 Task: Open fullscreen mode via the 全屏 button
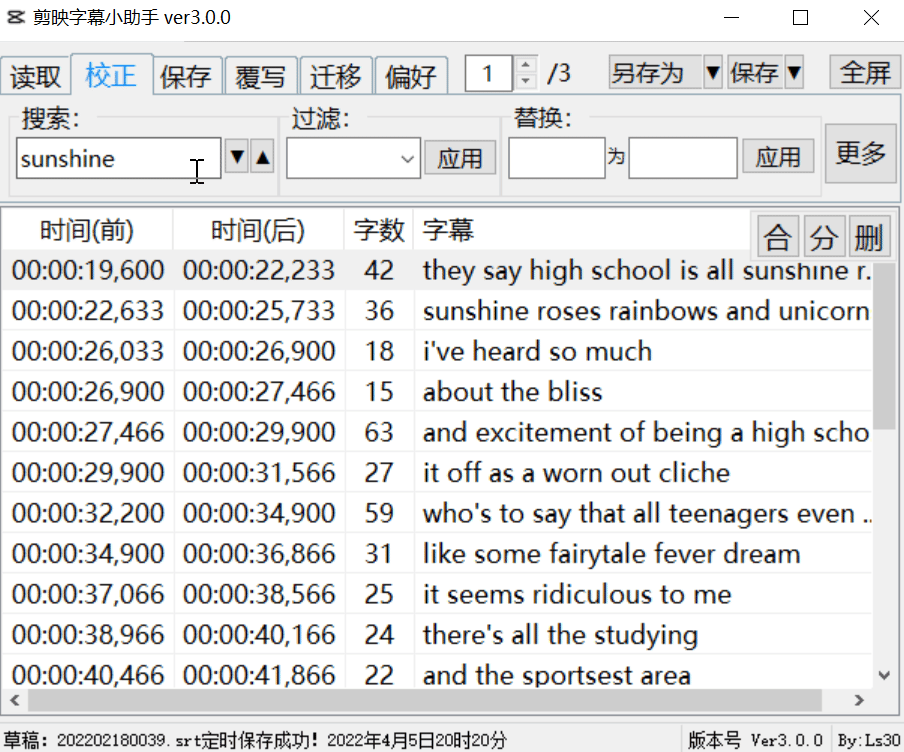pos(866,72)
